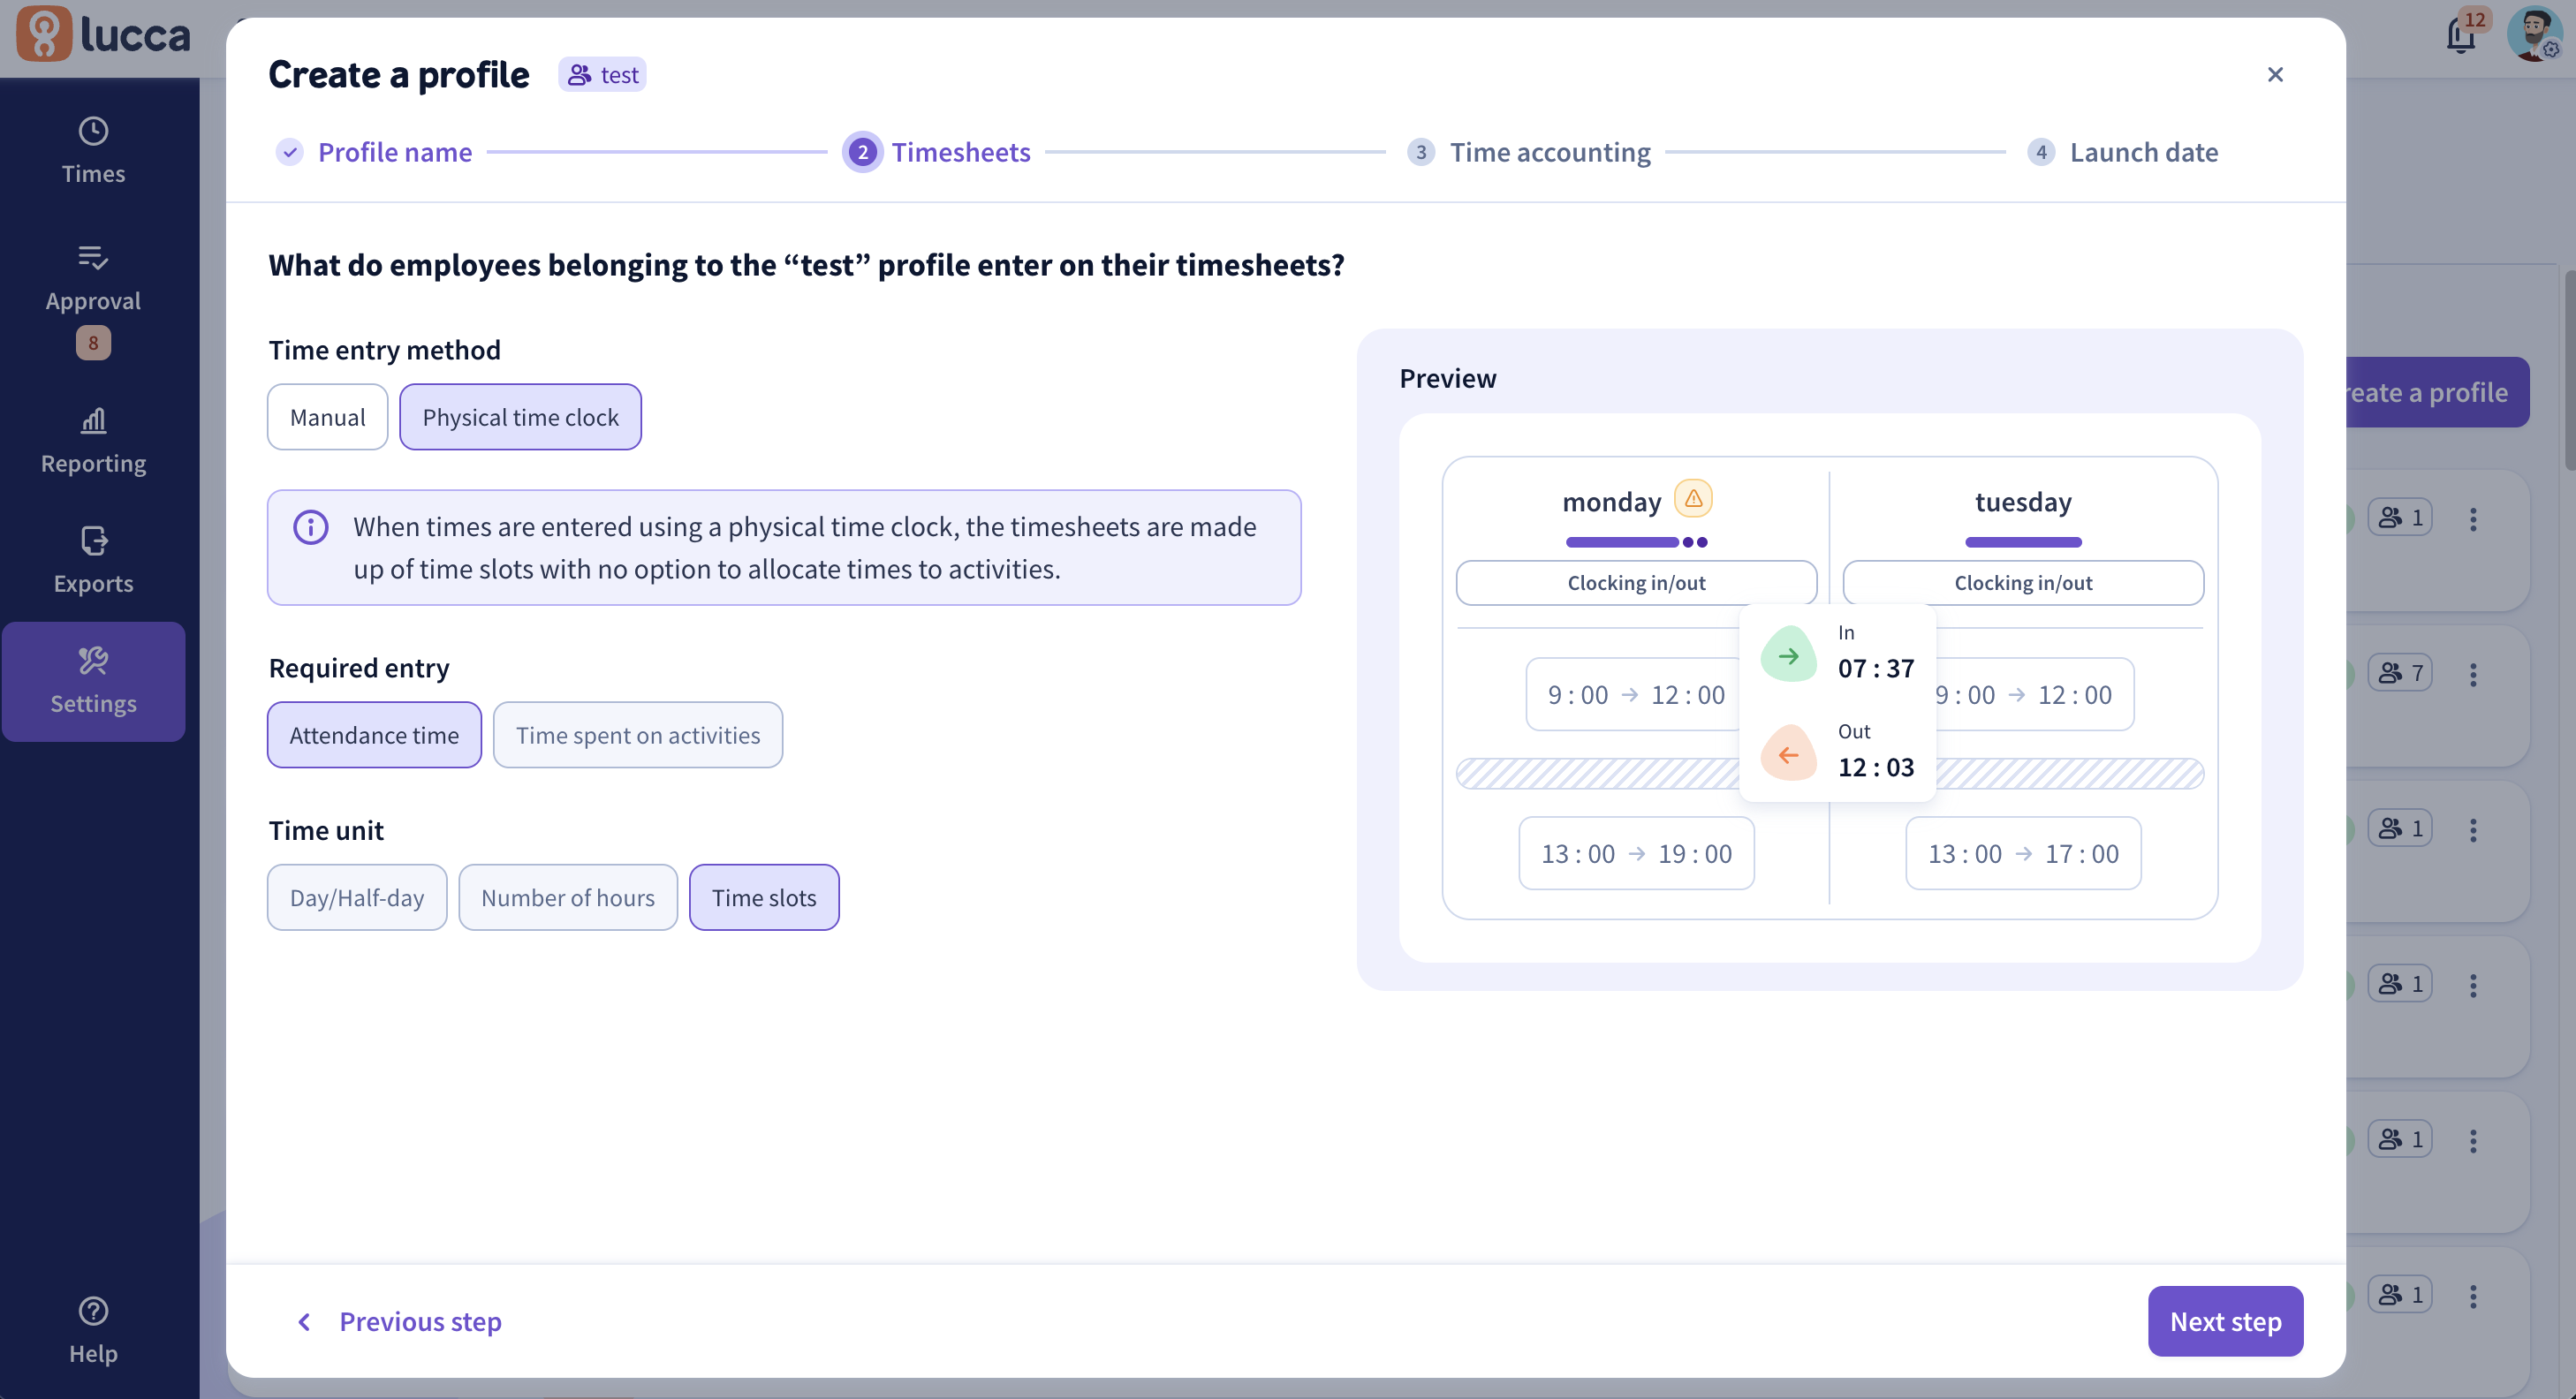Go to the Timesheets step
The image size is (2576, 1399).
[x=937, y=152]
